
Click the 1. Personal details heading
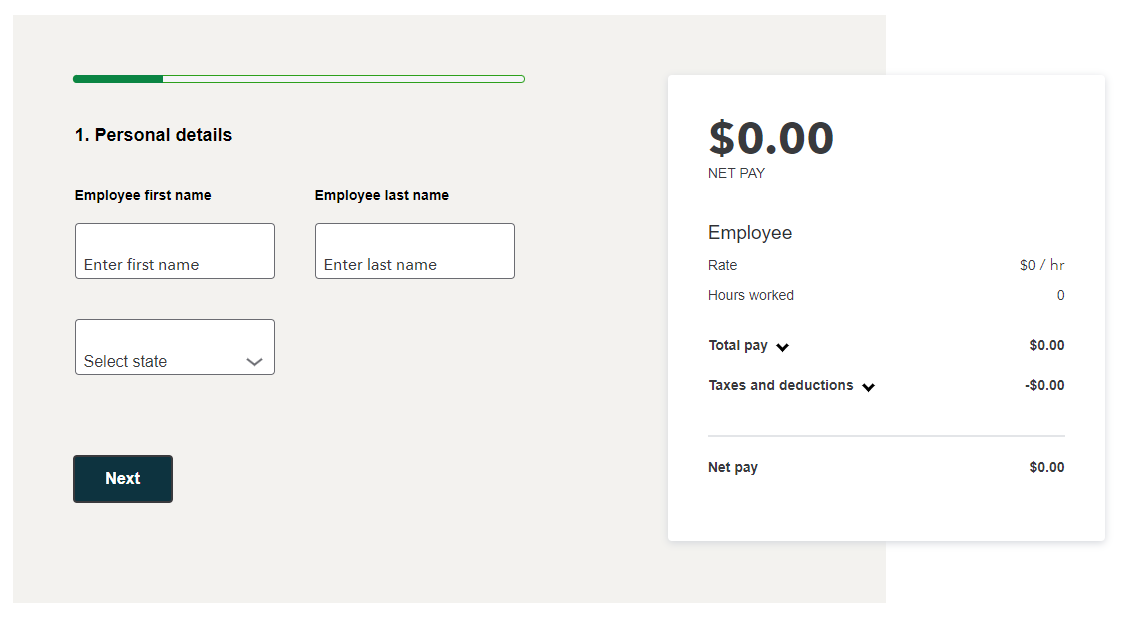point(153,135)
